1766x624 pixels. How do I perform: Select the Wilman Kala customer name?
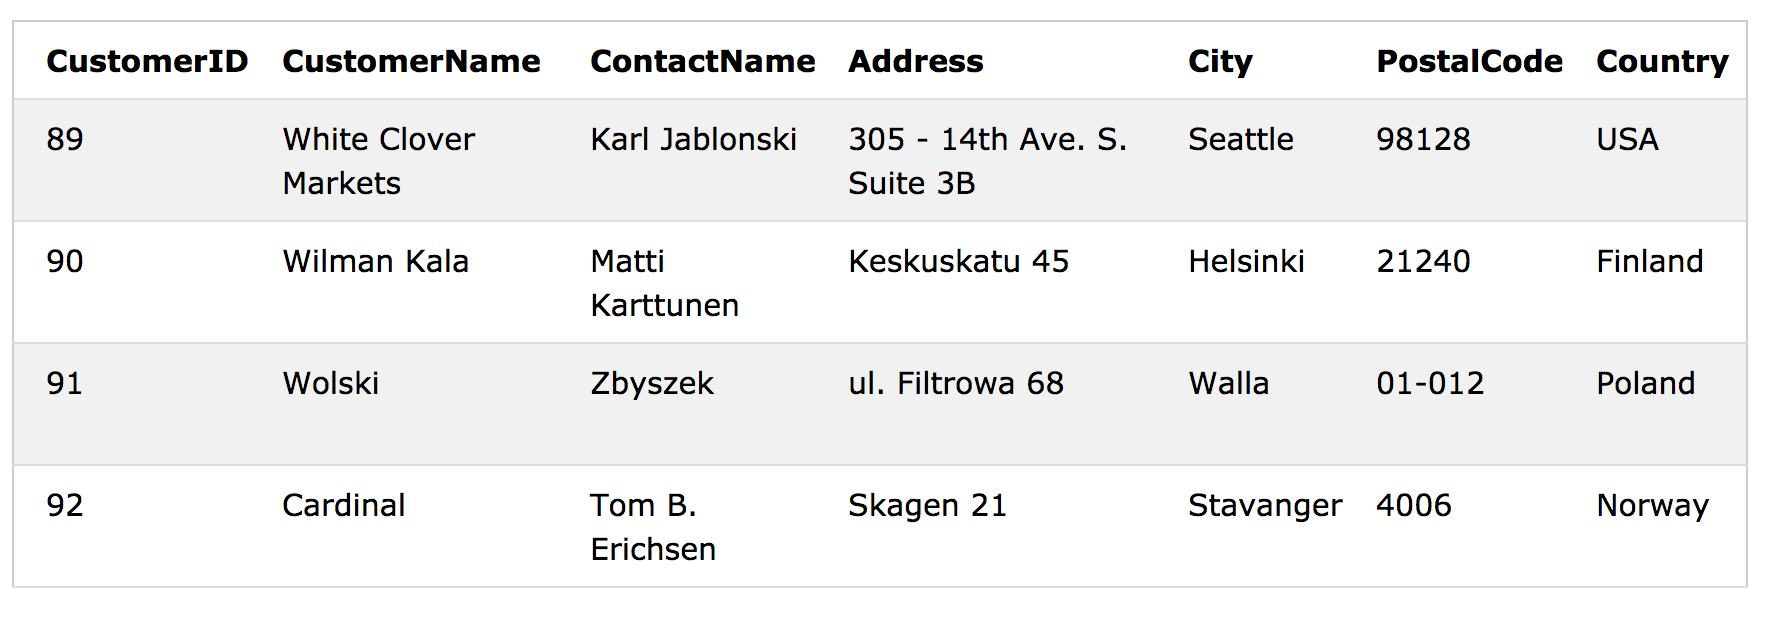[375, 261]
